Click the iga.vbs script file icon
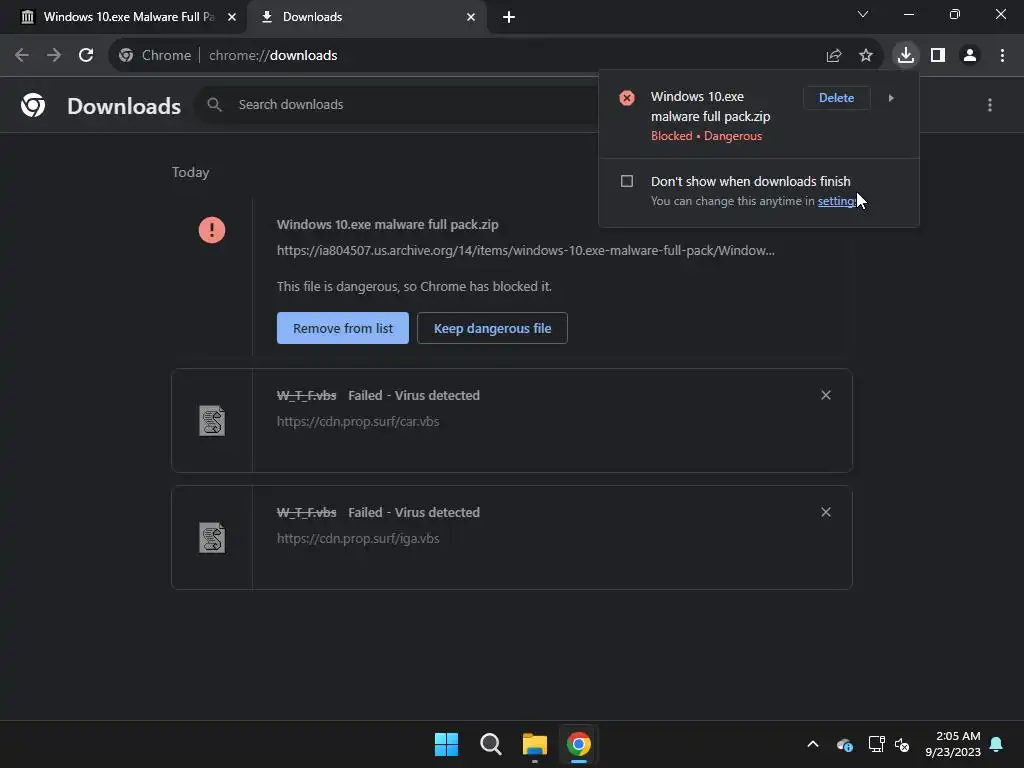This screenshot has width=1024, height=768. (212, 537)
